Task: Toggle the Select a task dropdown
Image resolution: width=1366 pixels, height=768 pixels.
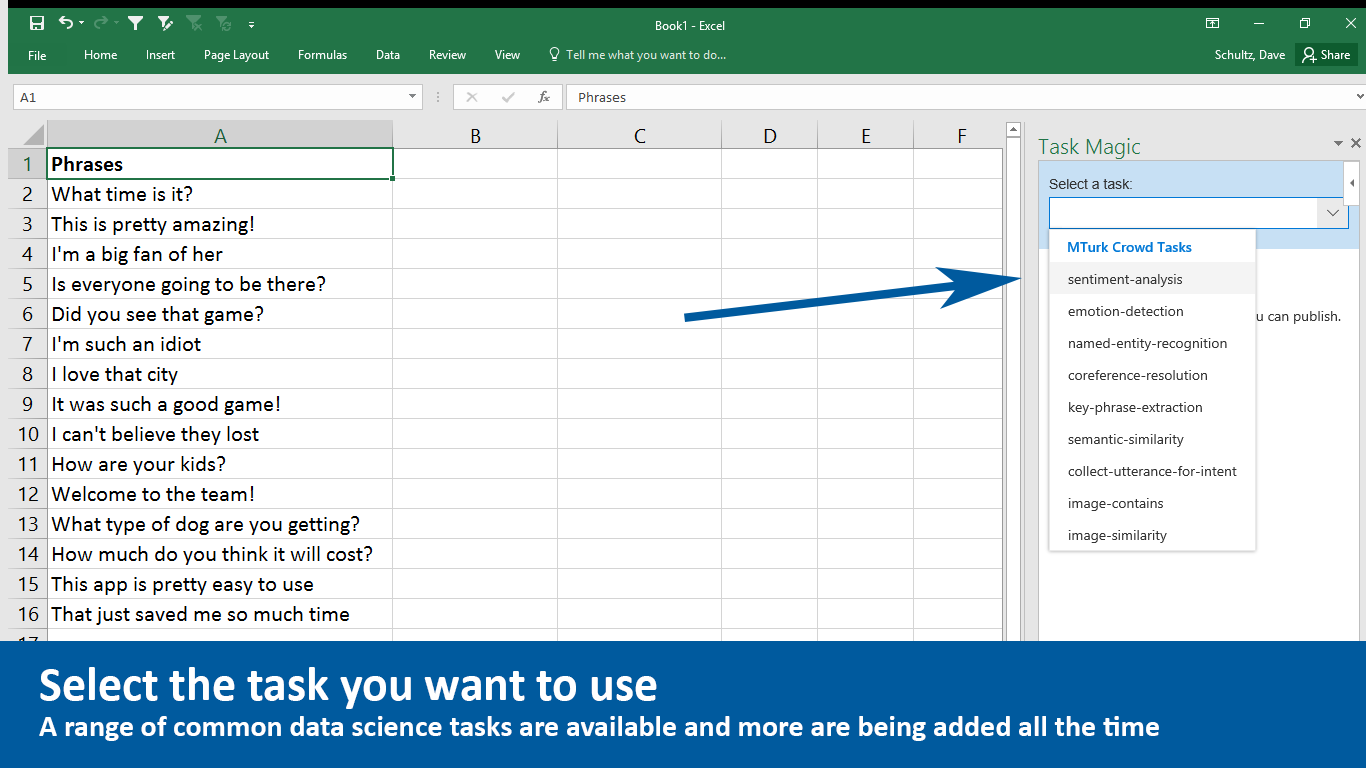Action: [1333, 213]
